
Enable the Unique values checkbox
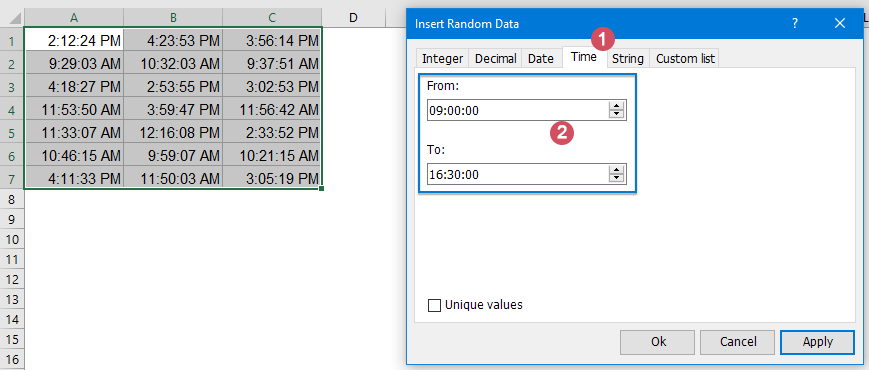click(x=435, y=305)
